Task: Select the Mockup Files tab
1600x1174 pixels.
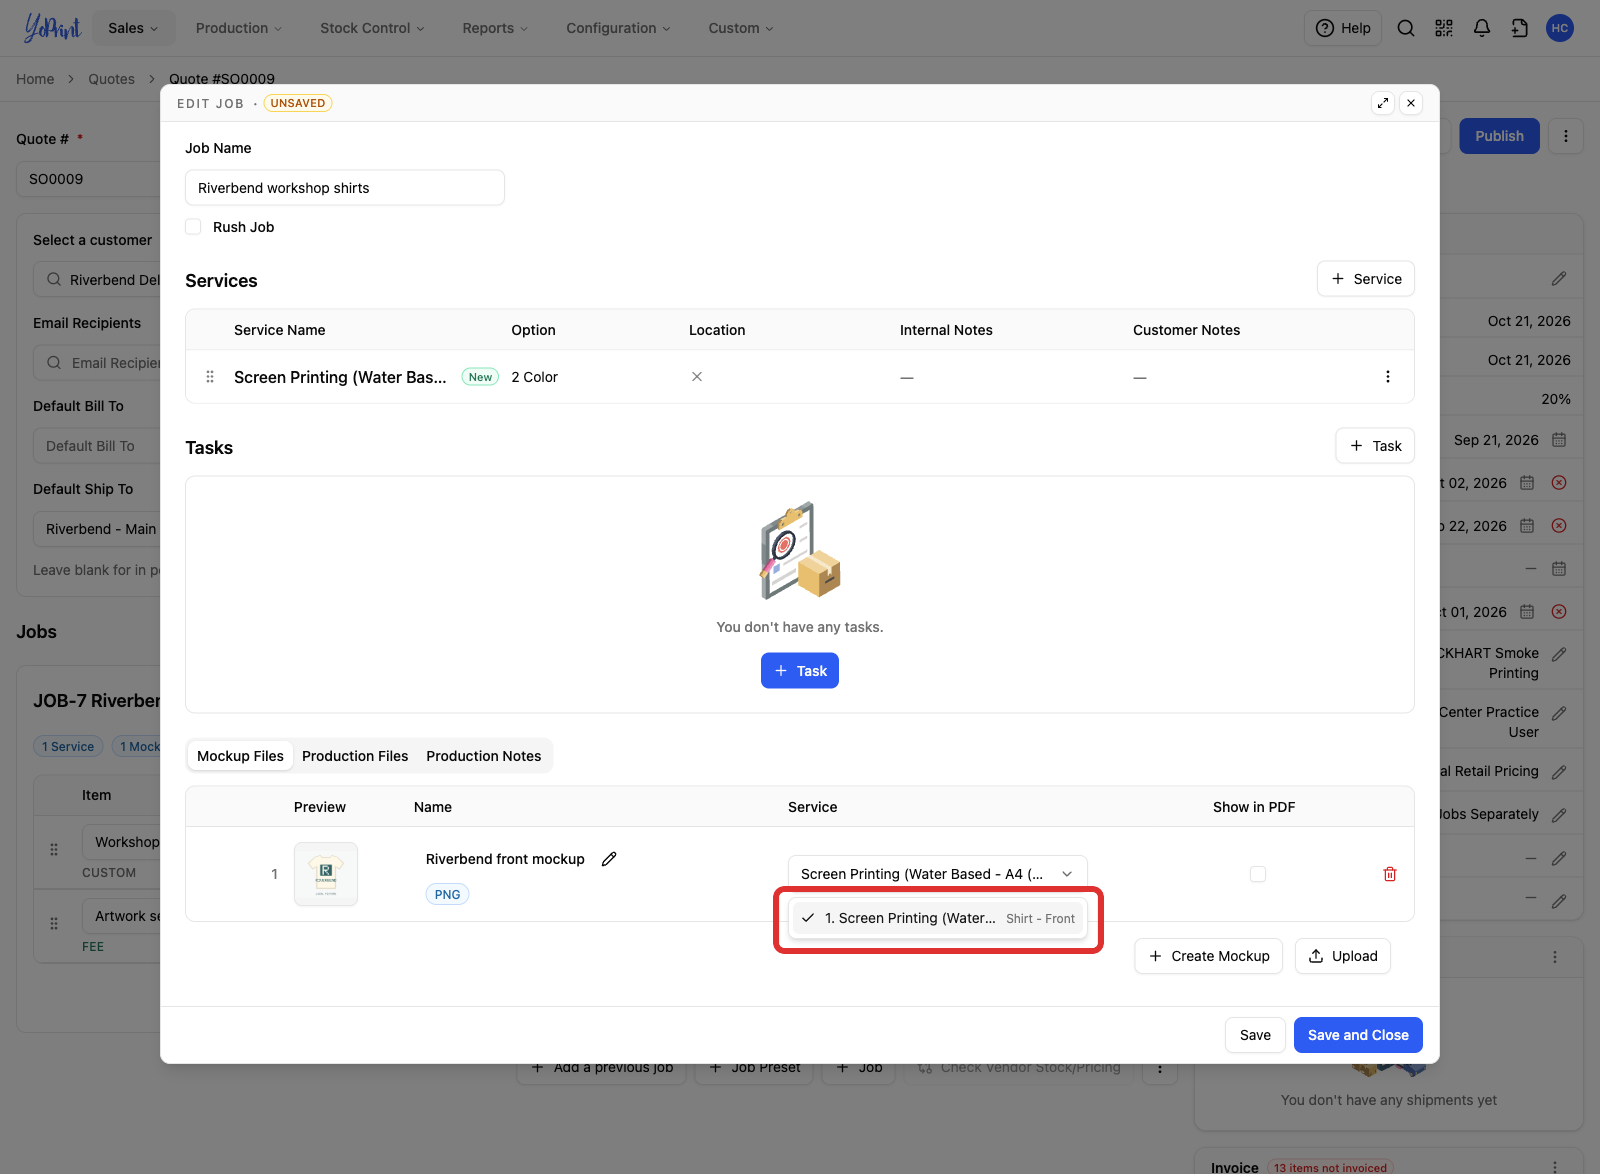Action: tap(240, 756)
